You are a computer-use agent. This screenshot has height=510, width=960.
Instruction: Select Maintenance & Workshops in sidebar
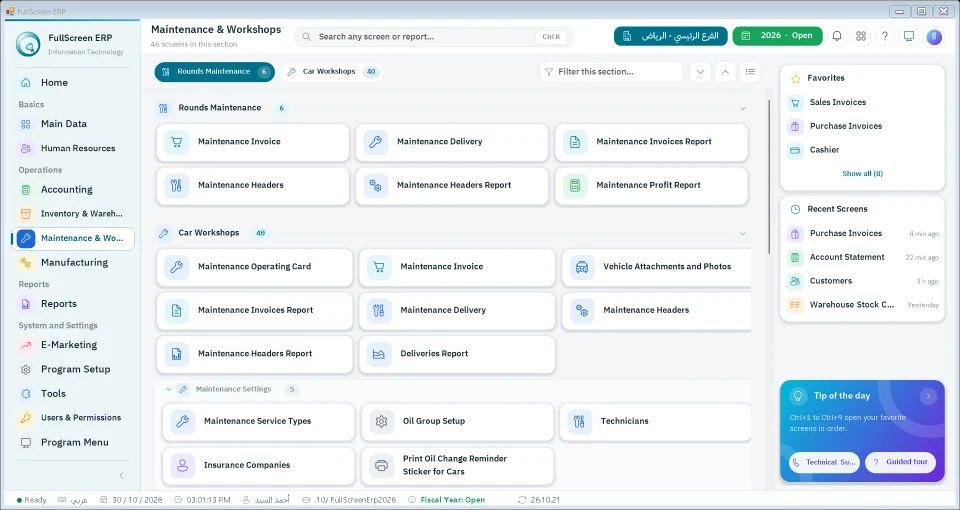click(x=72, y=238)
